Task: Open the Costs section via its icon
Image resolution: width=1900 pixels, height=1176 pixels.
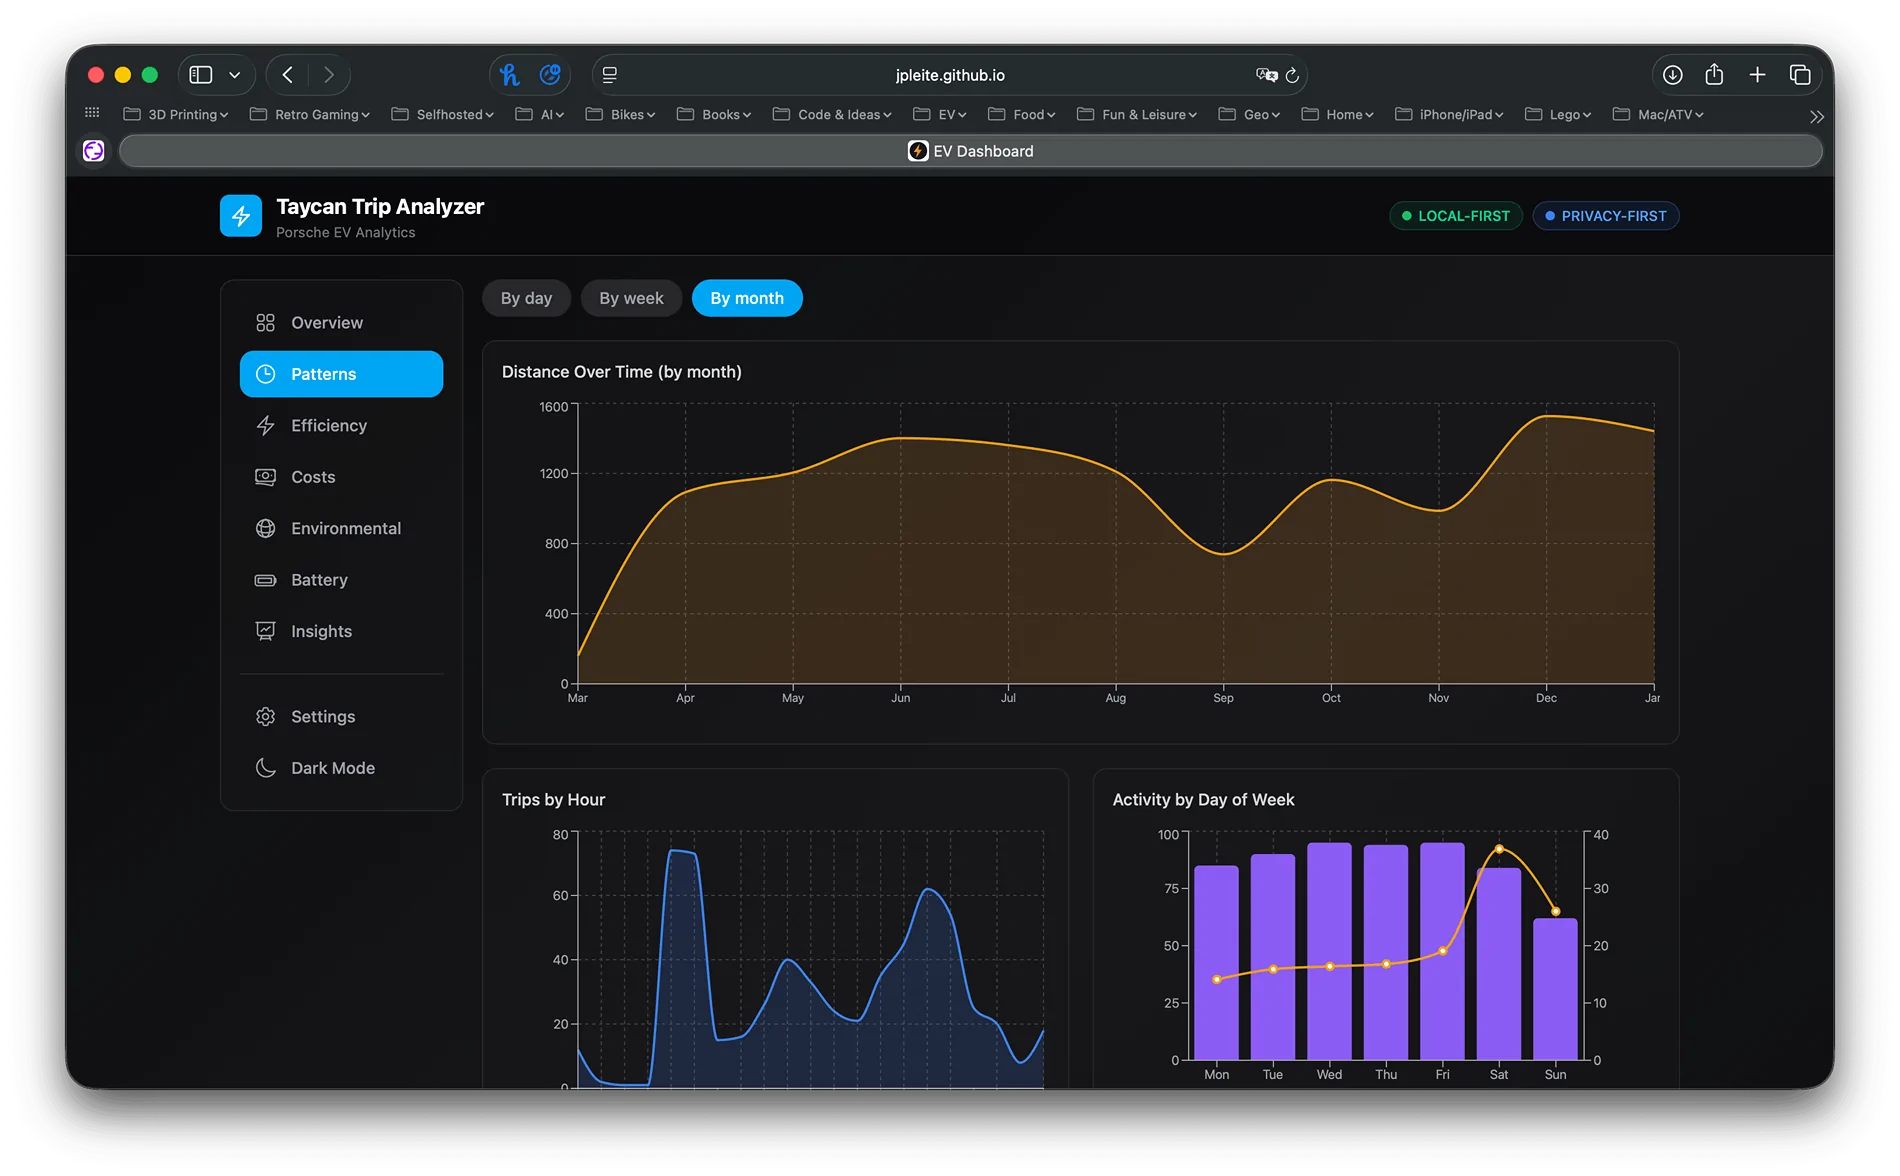Action: 265,477
